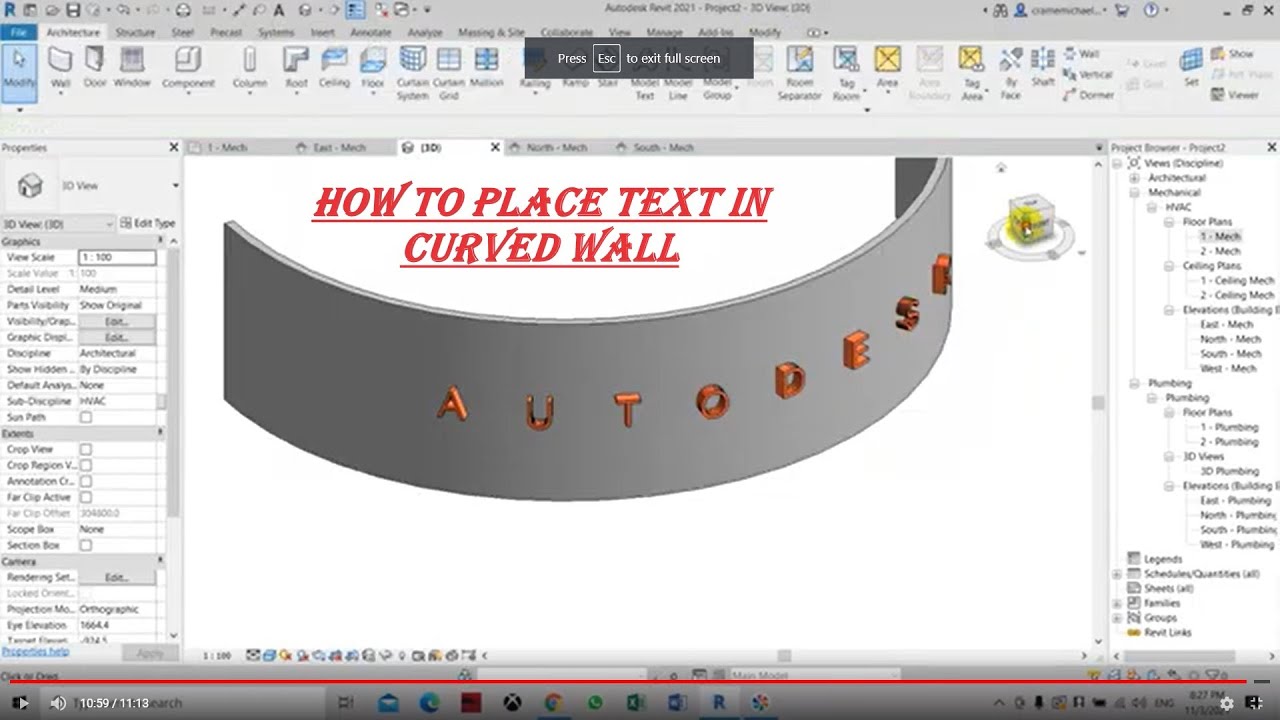Enable the Section Box checkbox

[x=86, y=545]
